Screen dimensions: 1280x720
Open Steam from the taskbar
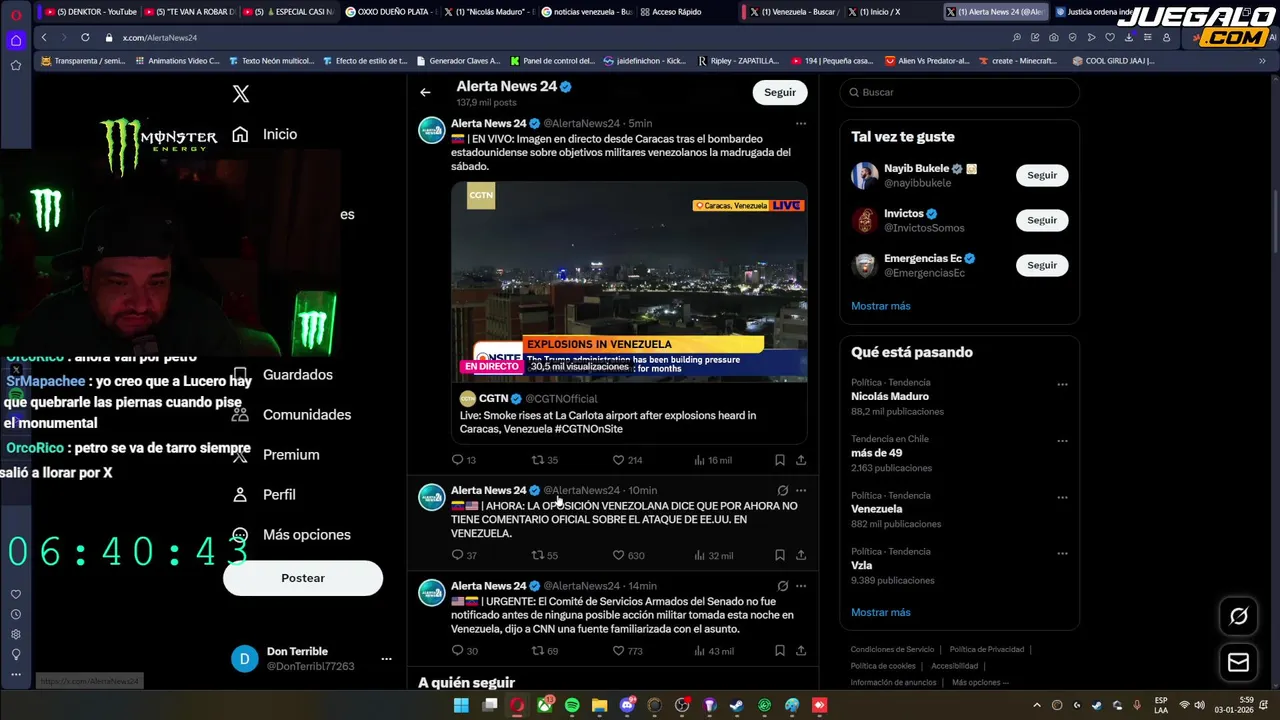coord(737,705)
